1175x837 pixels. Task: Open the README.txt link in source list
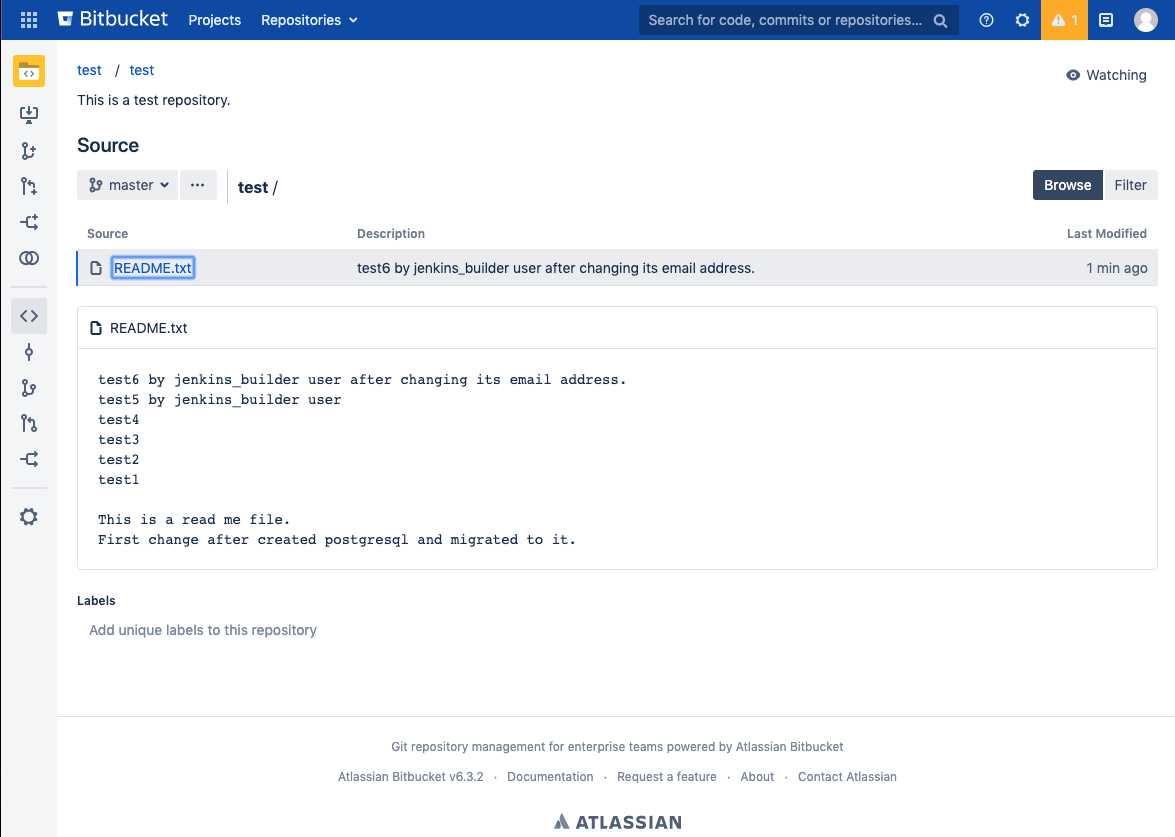pyautogui.click(x=153, y=268)
